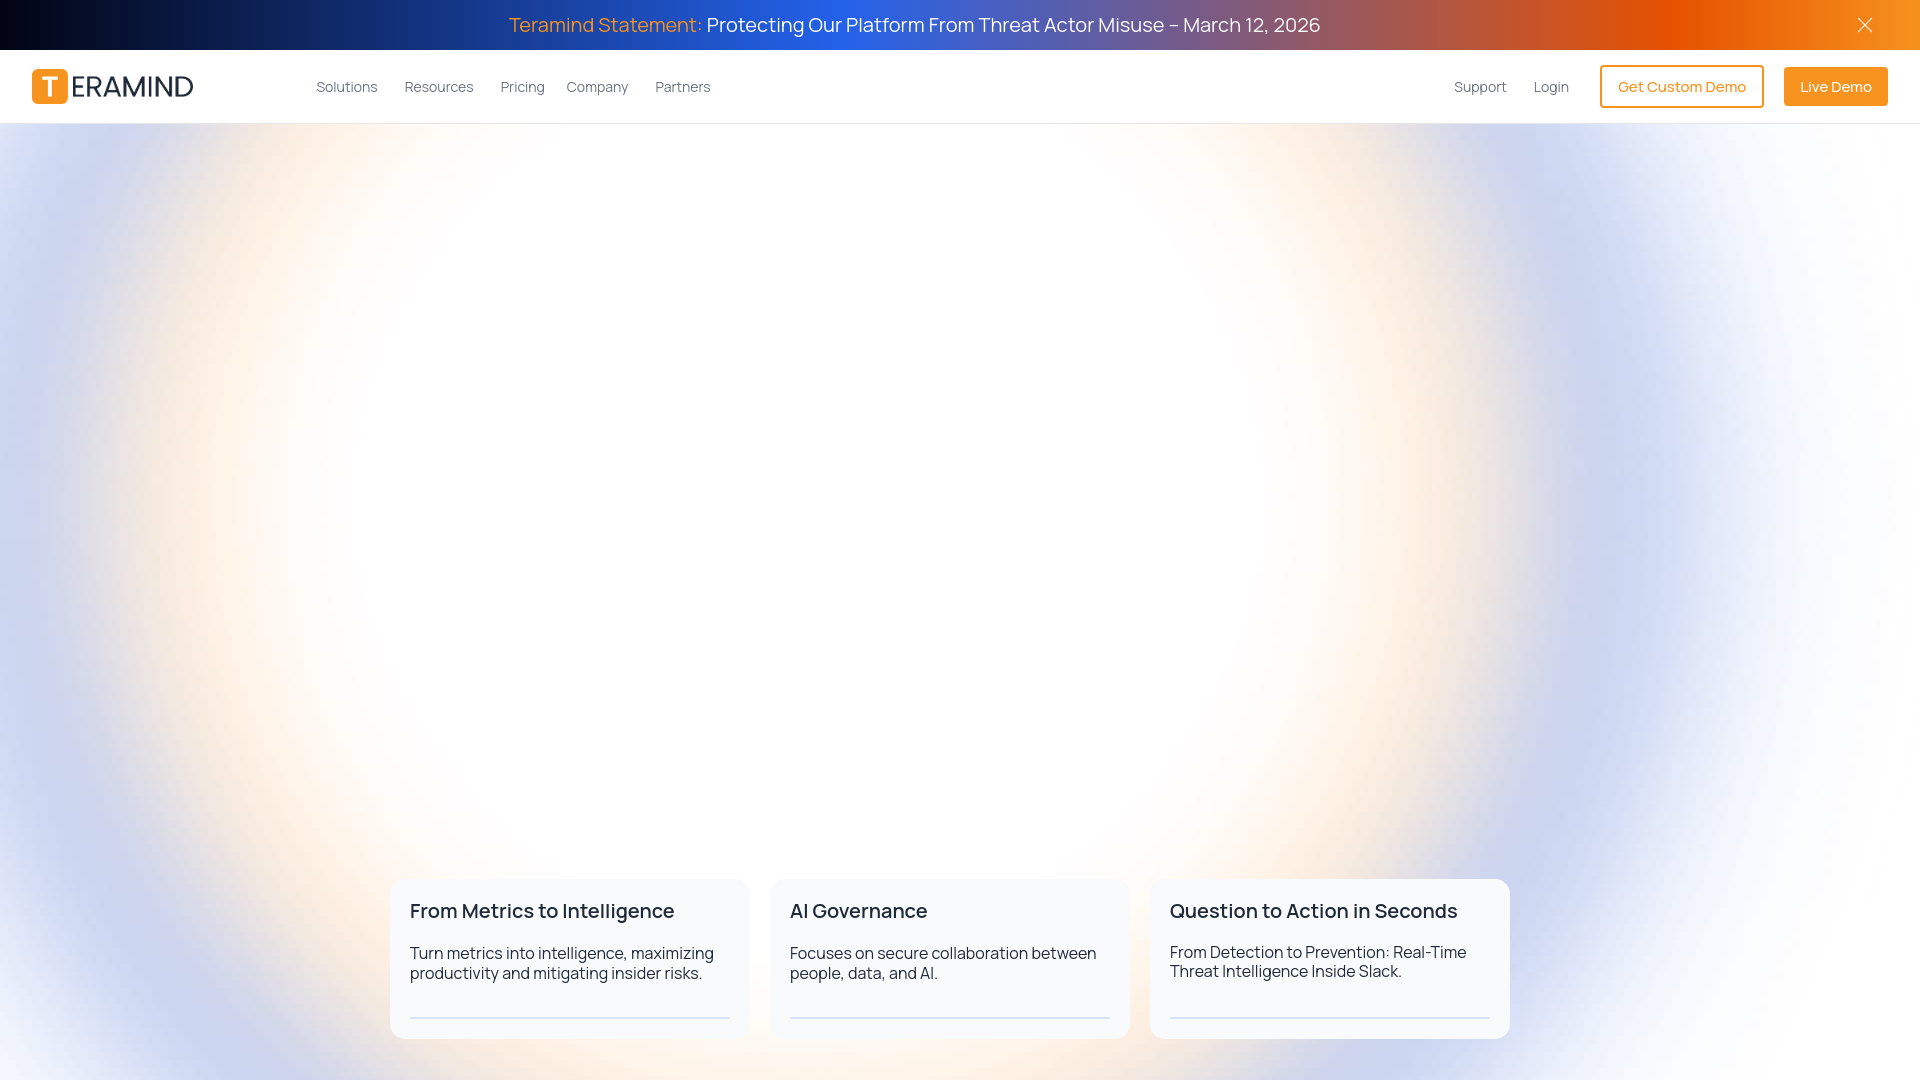Click the Teramind logo
This screenshot has height=1080, width=1920.
point(112,87)
